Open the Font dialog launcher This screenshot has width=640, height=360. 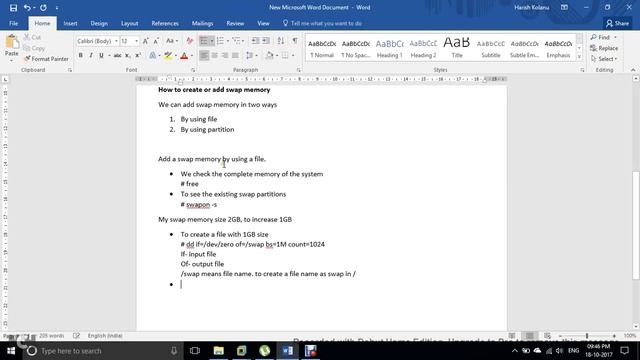[193, 70]
